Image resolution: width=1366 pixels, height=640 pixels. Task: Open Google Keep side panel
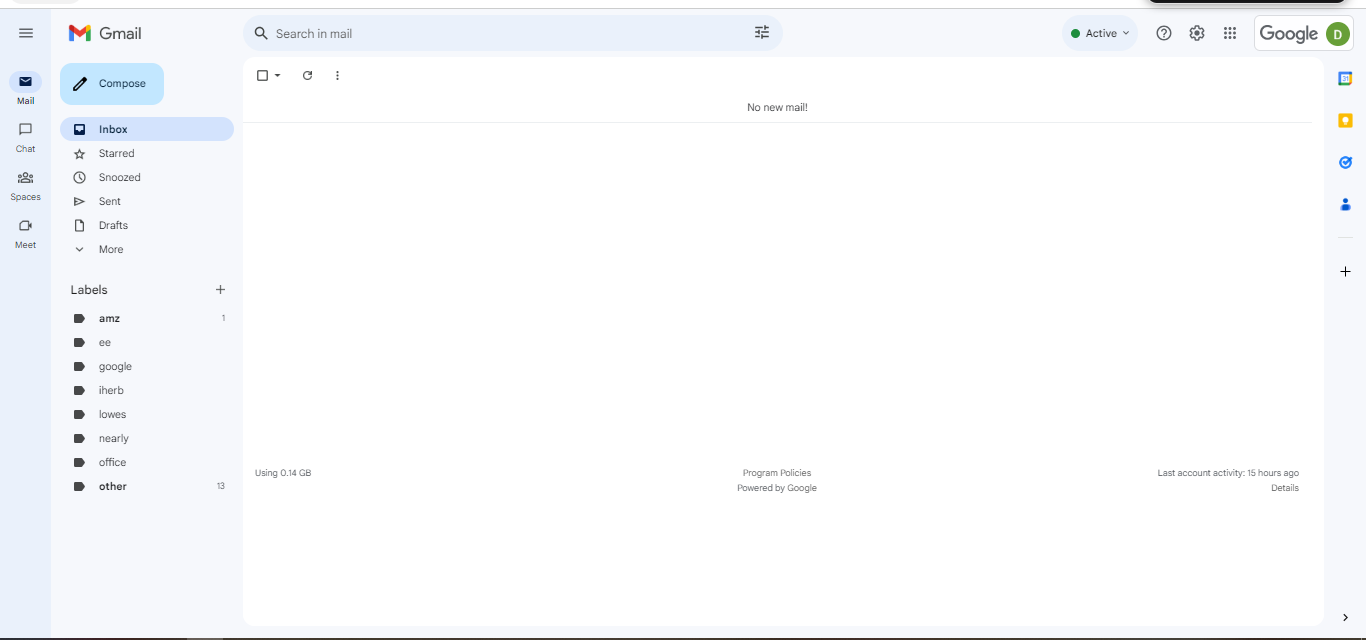[1345, 121]
